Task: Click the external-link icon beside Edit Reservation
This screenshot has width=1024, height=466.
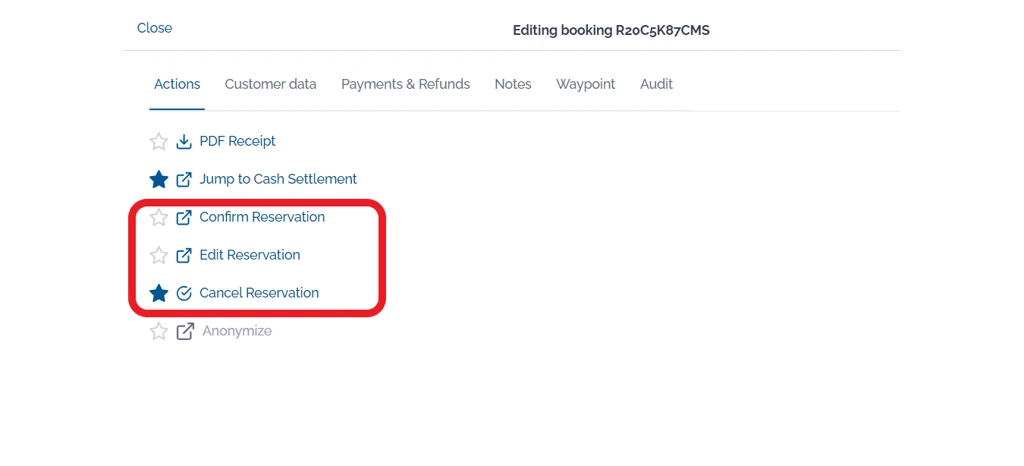Action: point(185,255)
